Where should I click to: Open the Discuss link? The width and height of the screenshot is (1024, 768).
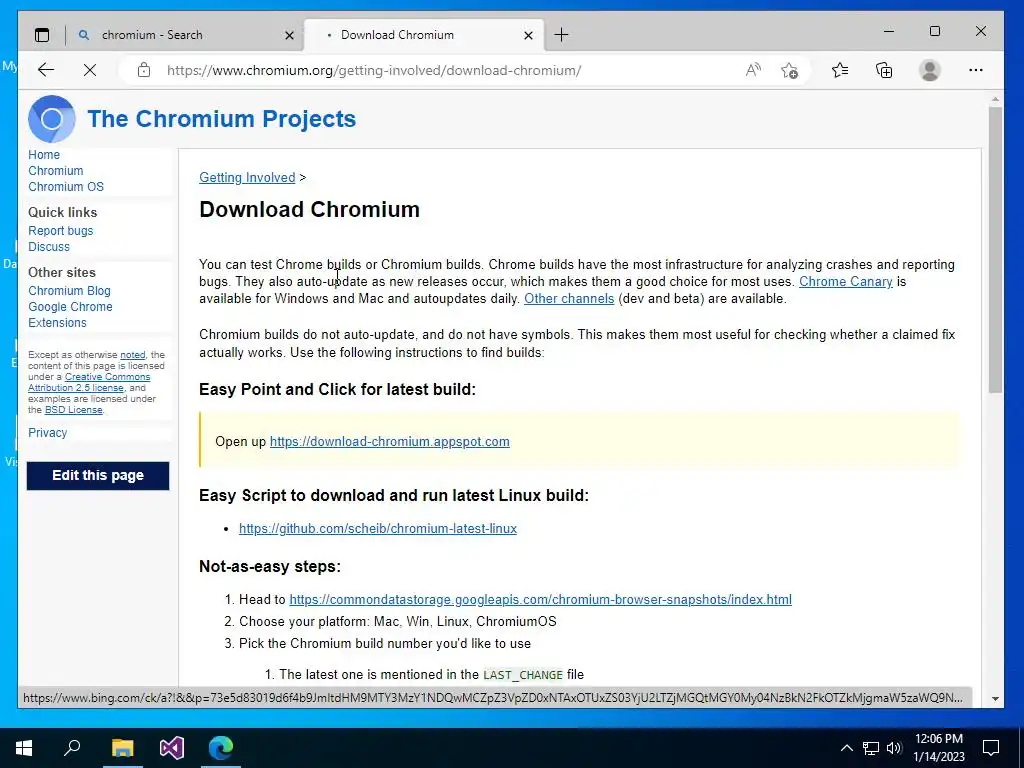click(x=49, y=247)
